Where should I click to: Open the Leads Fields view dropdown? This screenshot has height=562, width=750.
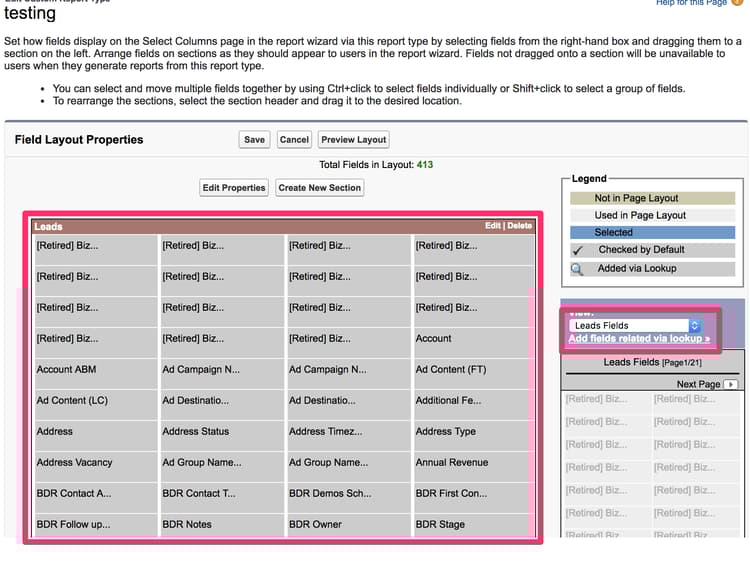pyautogui.click(x=635, y=326)
